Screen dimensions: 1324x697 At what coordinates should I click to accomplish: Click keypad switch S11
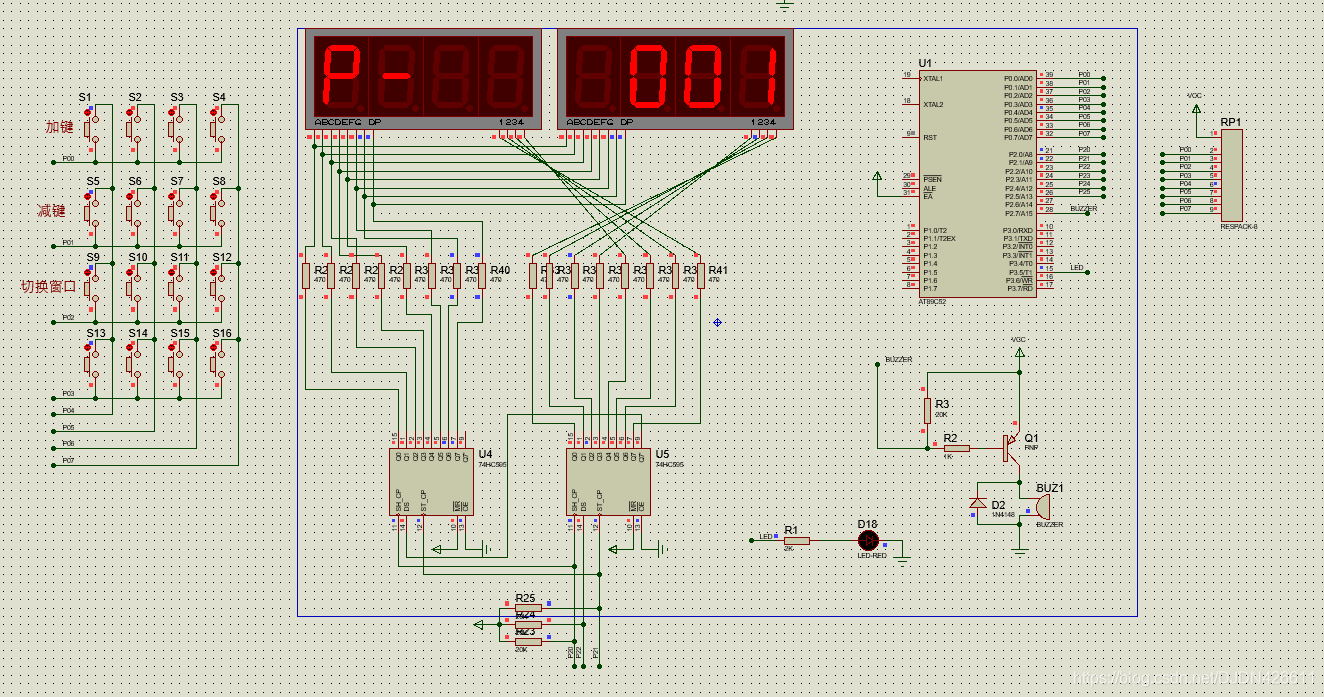(176, 287)
